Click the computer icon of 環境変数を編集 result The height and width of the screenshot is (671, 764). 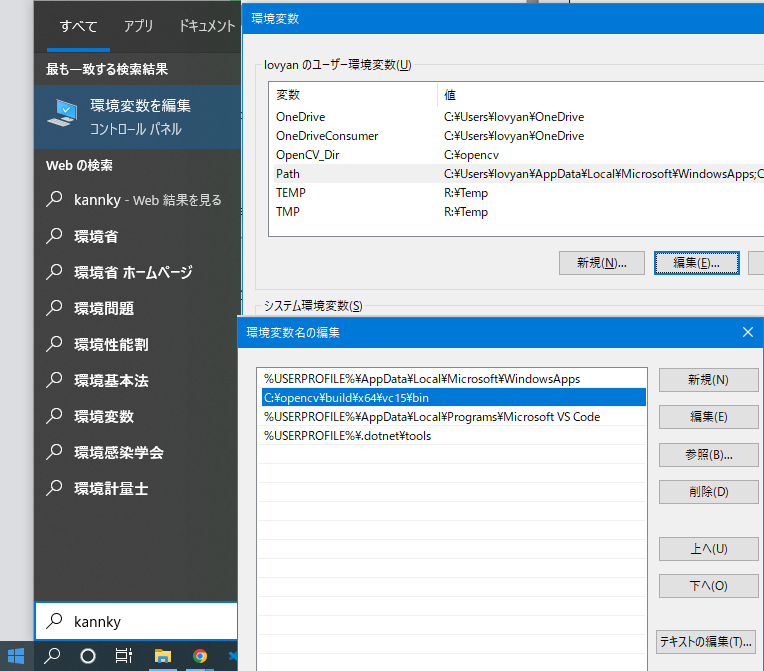(62, 113)
